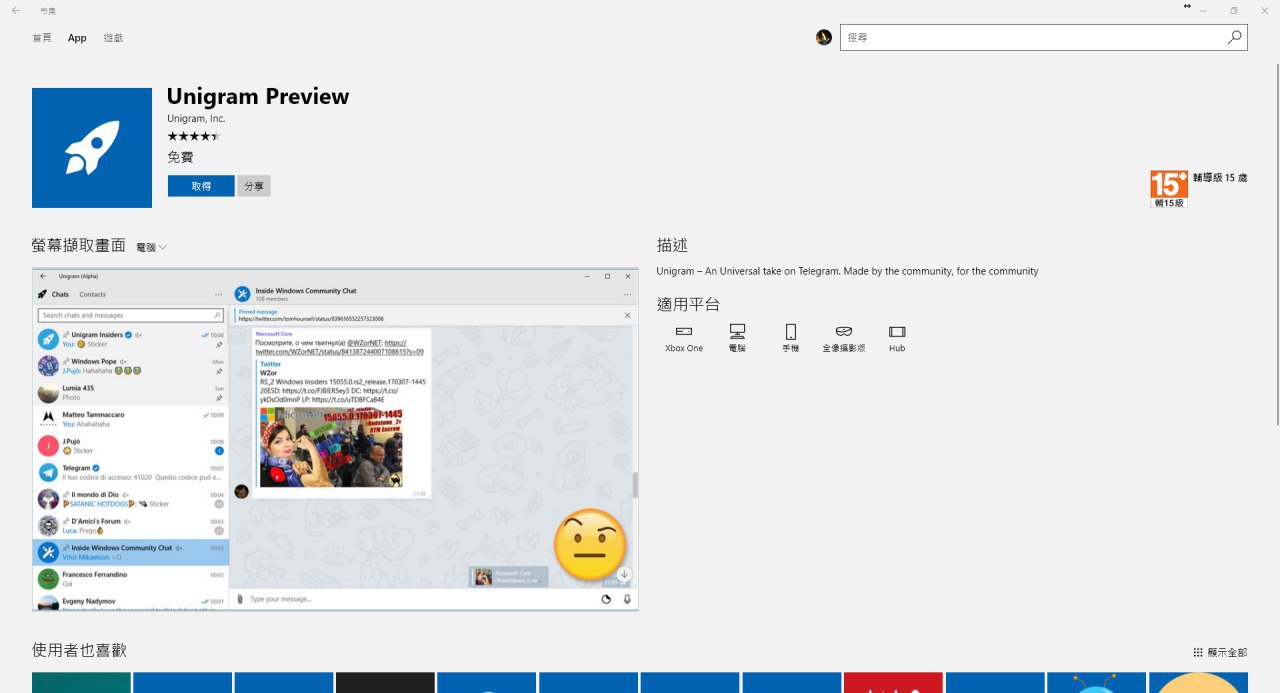Image resolution: width=1280 pixels, height=693 pixels.
Task: Switch to the App tab
Action: 77,38
